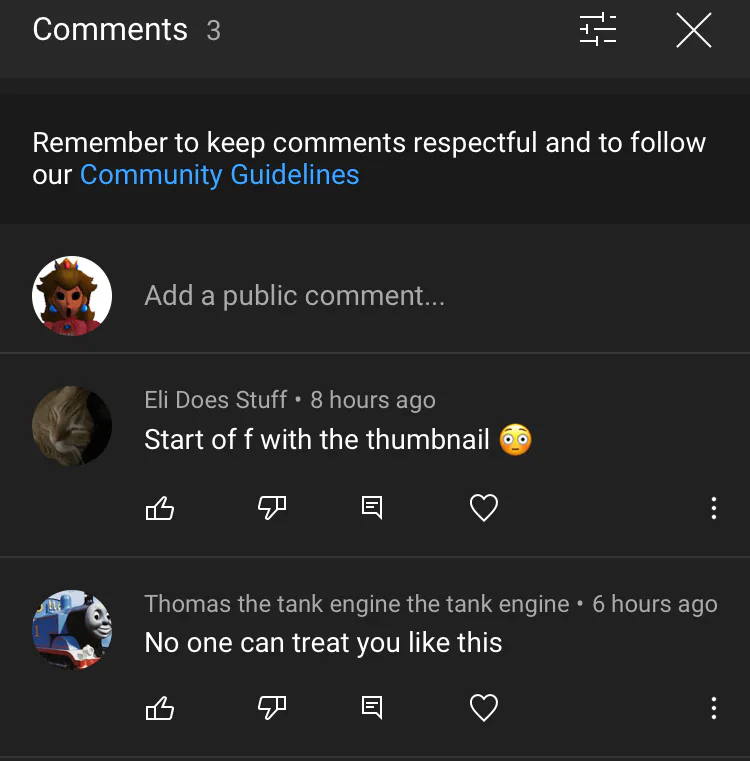Dislike the Thomas the tank engine comment
Image resolution: width=750 pixels, height=761 pixels.
[272, 709]
